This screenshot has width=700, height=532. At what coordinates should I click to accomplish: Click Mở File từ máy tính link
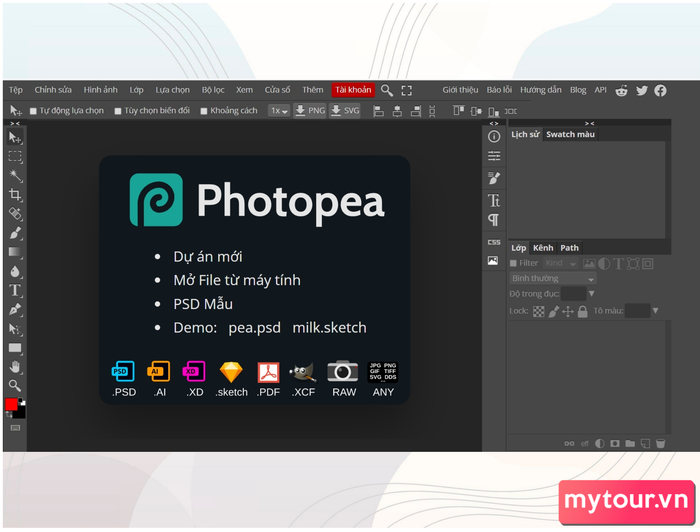(x=237, y=280)
